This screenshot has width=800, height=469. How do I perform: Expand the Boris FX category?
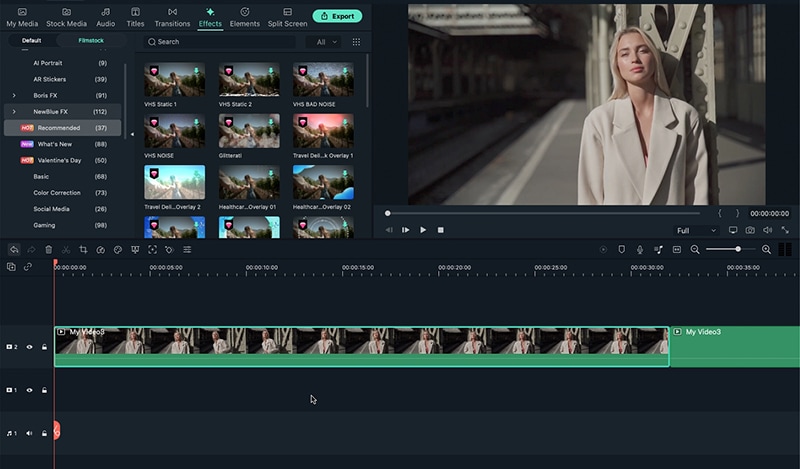14,95
